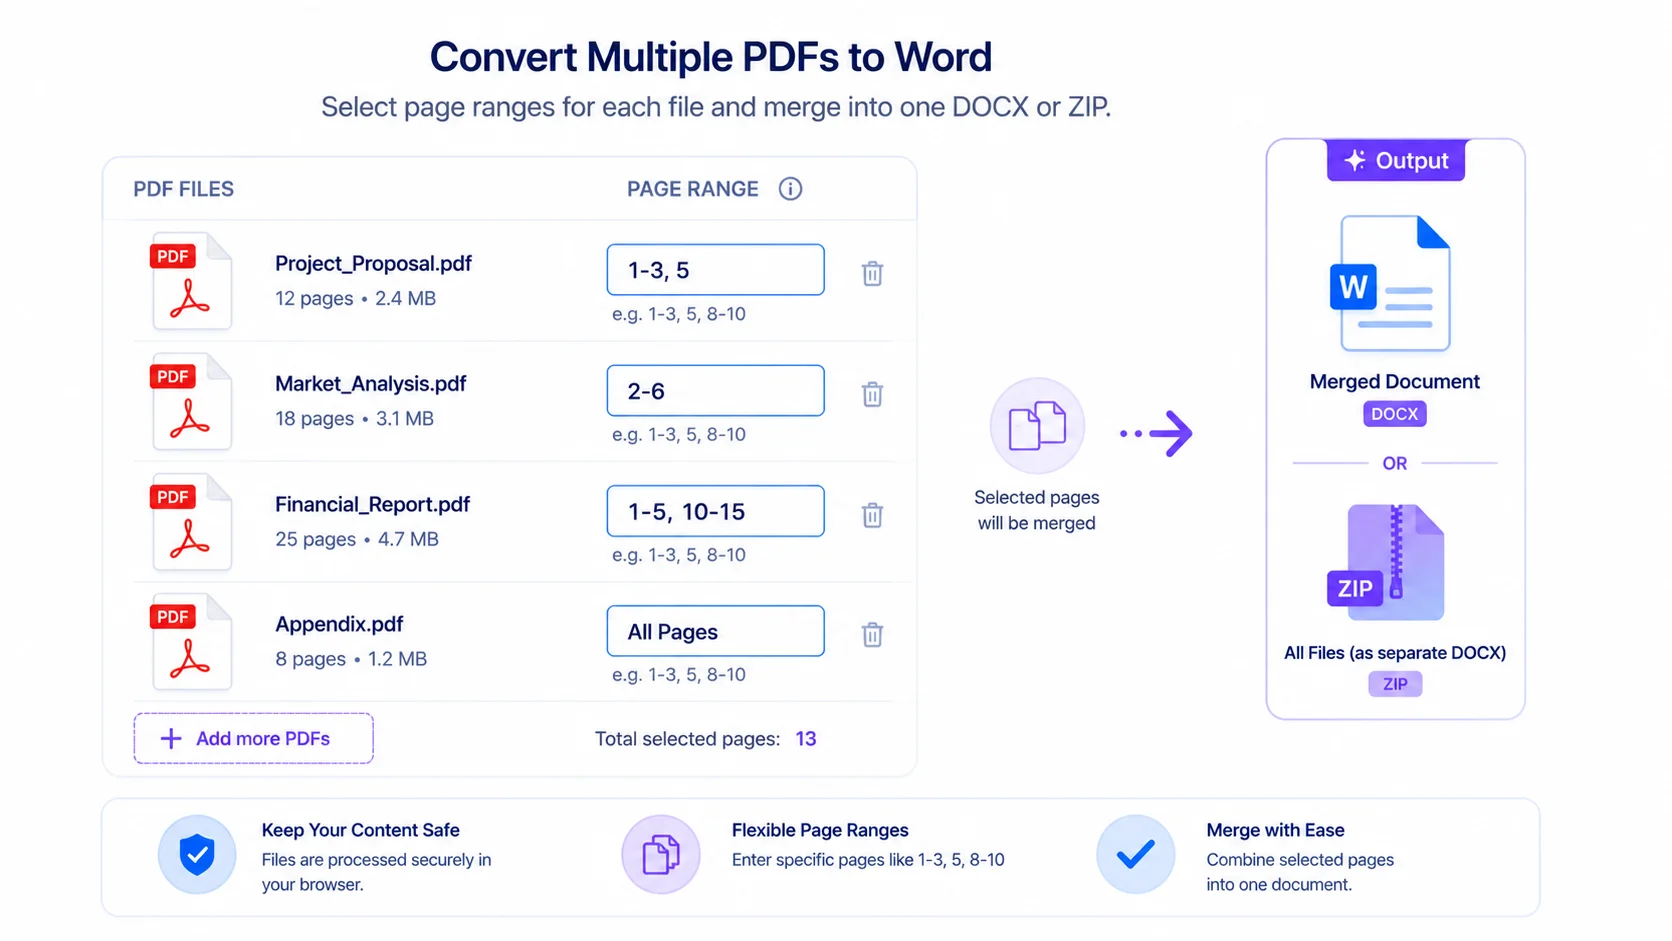
Task: Select the DOCX output badge
Action: point(1394,414)
